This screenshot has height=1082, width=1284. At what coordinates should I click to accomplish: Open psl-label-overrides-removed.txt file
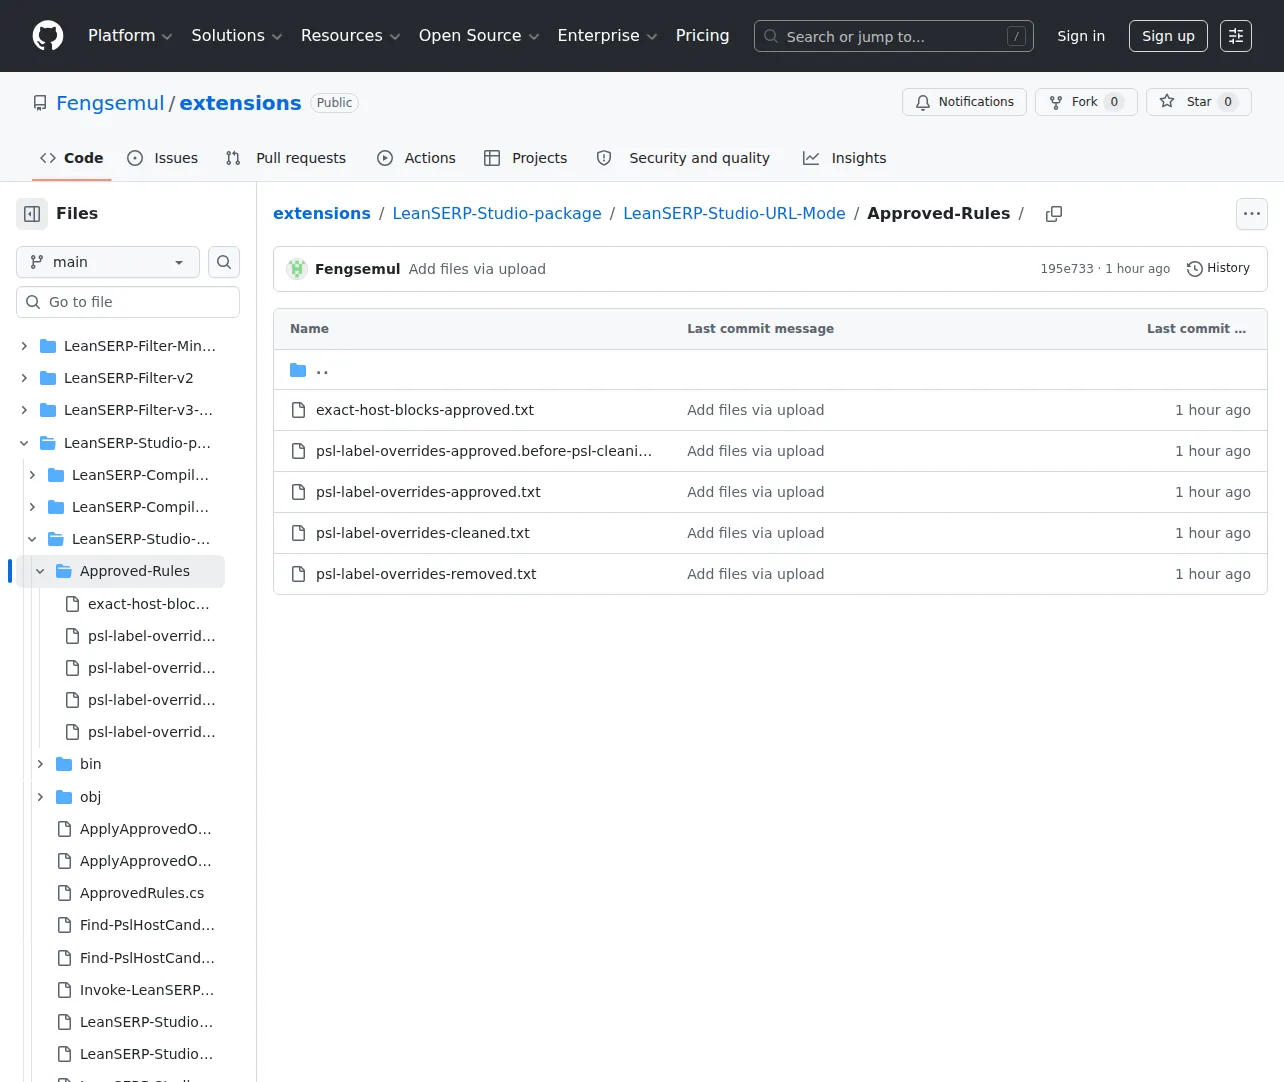tap(426, 574)
